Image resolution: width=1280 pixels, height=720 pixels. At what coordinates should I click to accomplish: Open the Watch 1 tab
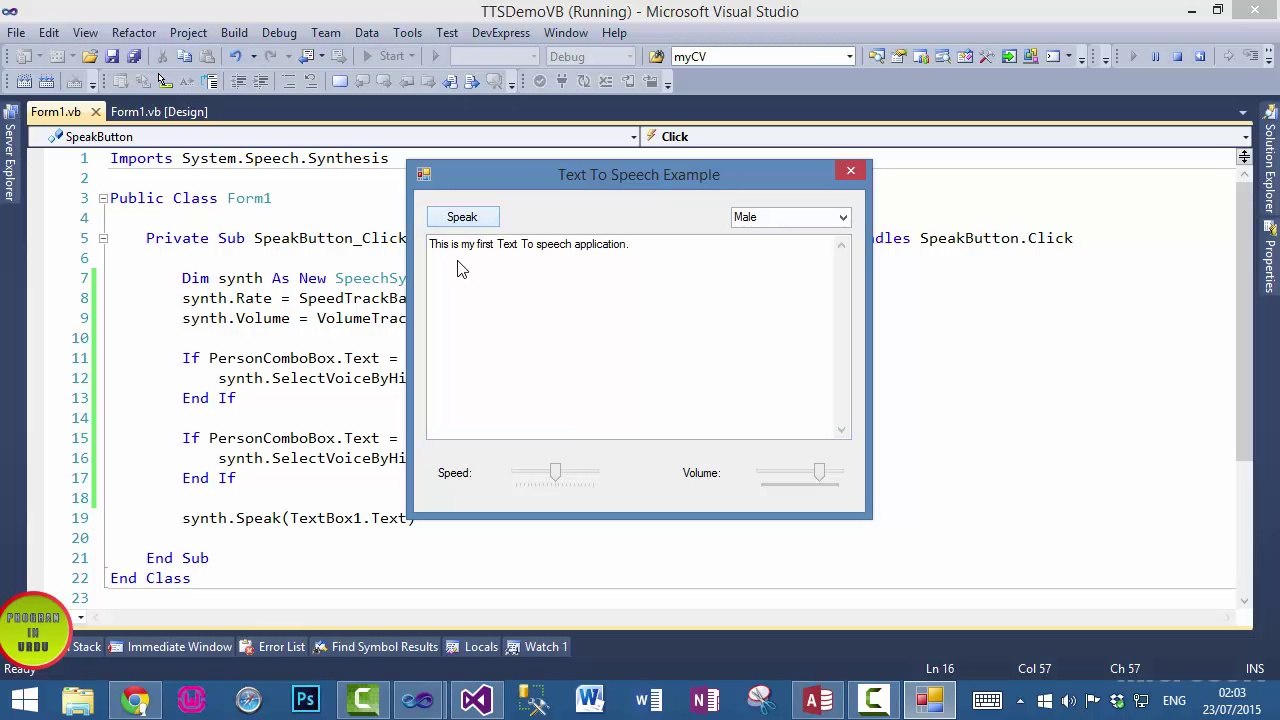[x=537, y=647]
